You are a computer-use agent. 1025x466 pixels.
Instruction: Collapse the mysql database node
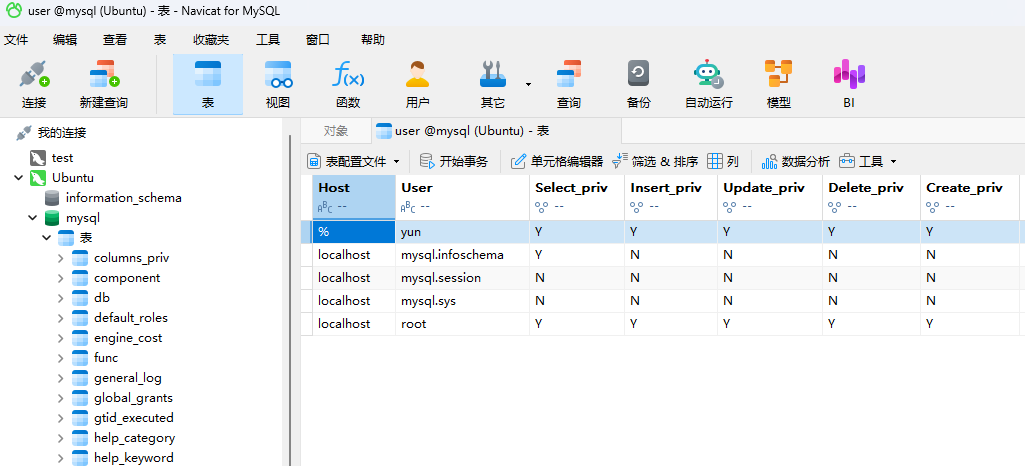33,218
